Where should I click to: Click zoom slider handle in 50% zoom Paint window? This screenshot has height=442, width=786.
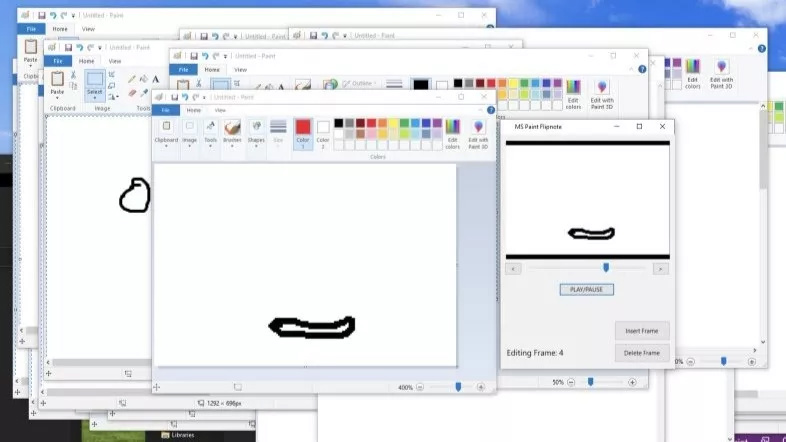tap(591, 382)
